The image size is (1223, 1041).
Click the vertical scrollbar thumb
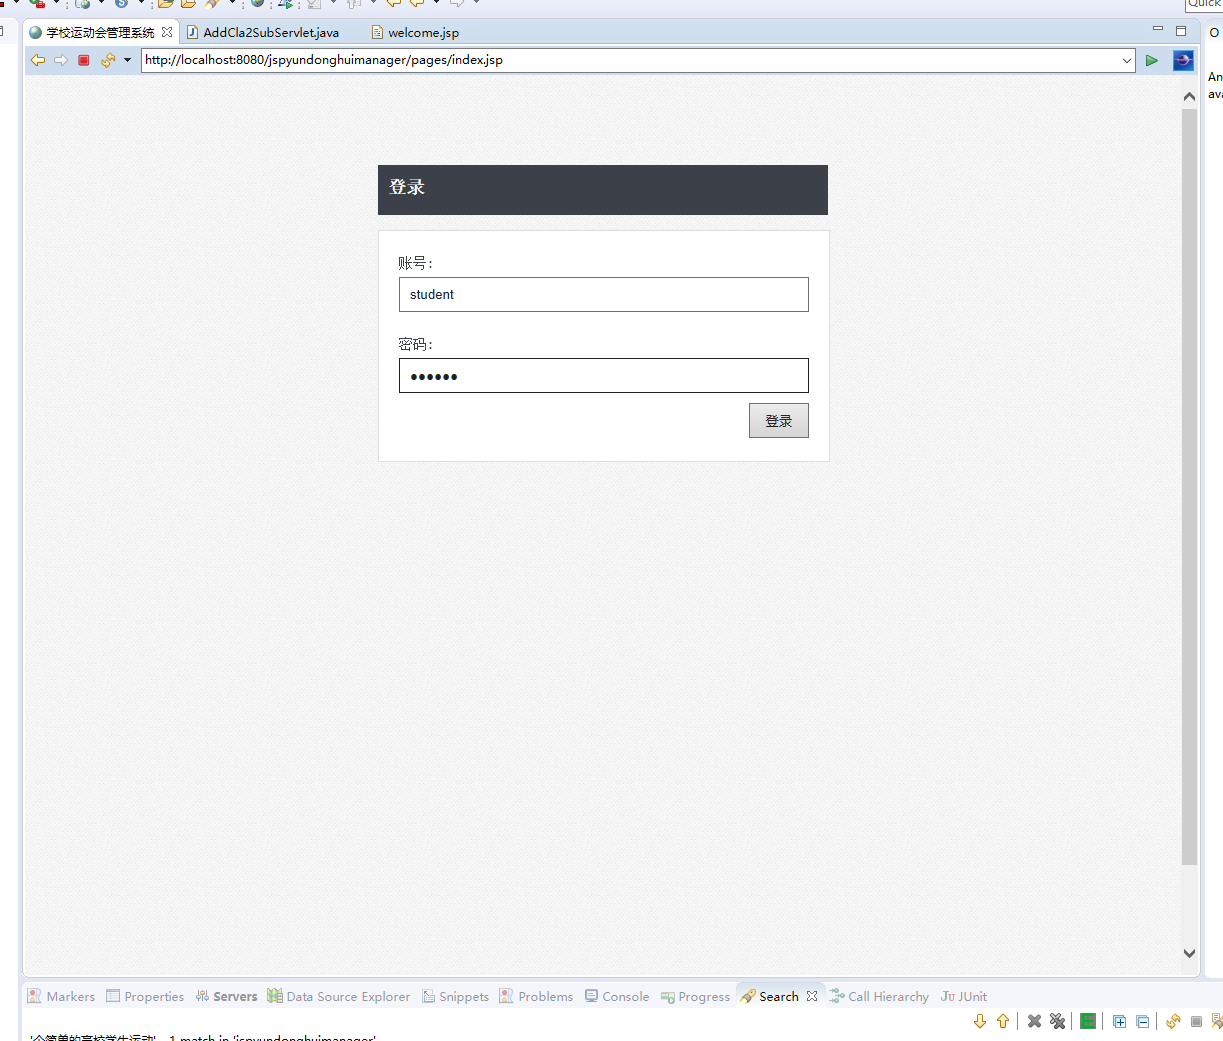1189,487
